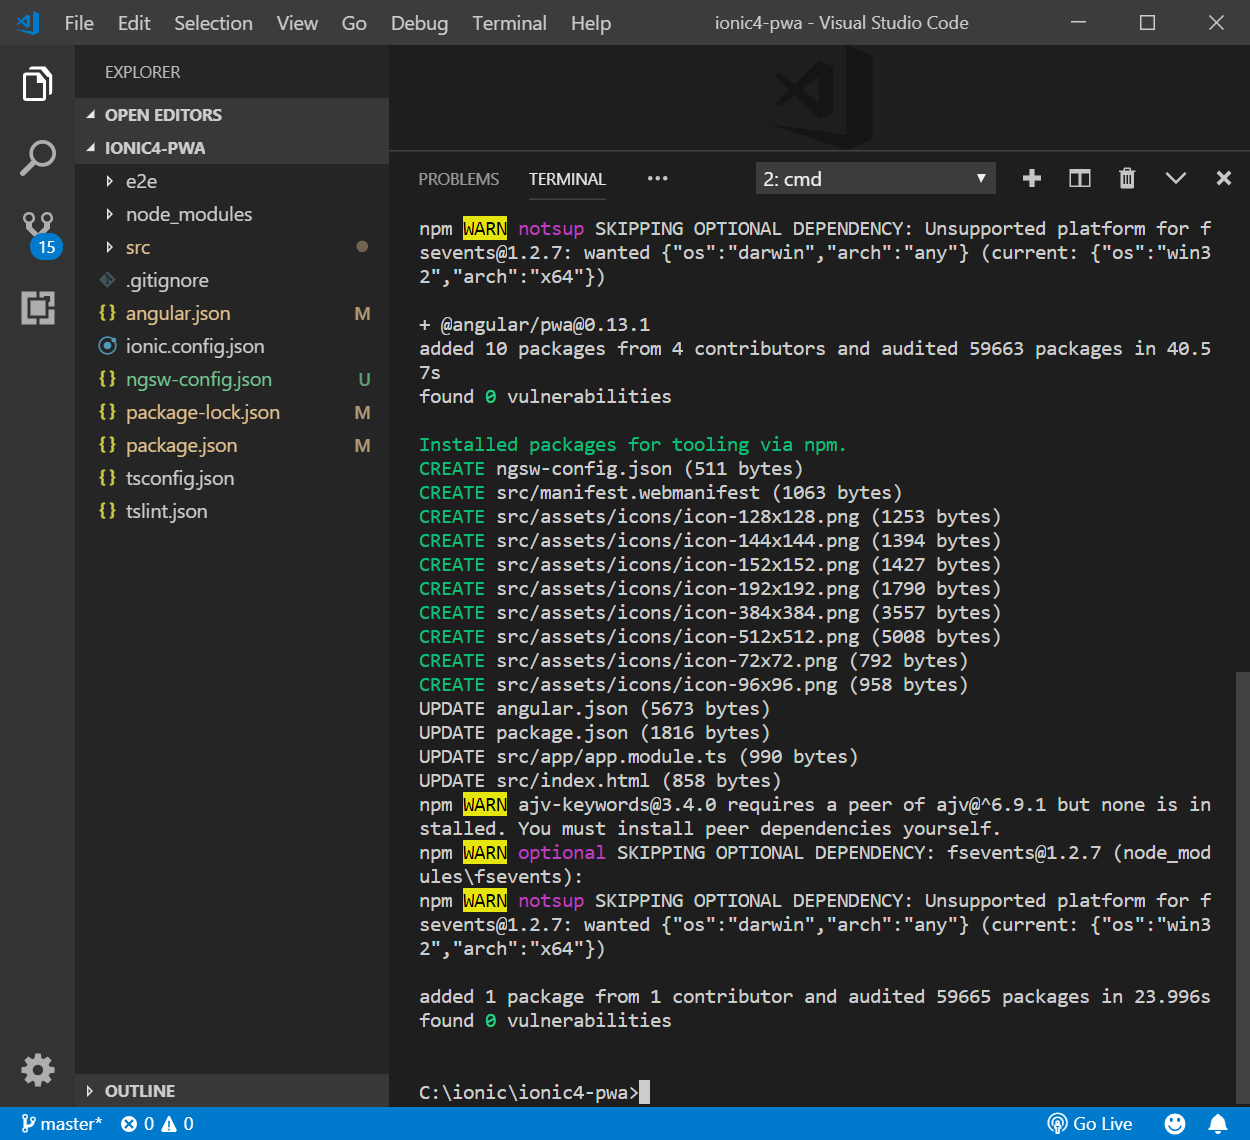Screen dimensions: 1250x1140
Task: Switch to the PROBLEMS tab
Action: [459, 179]
